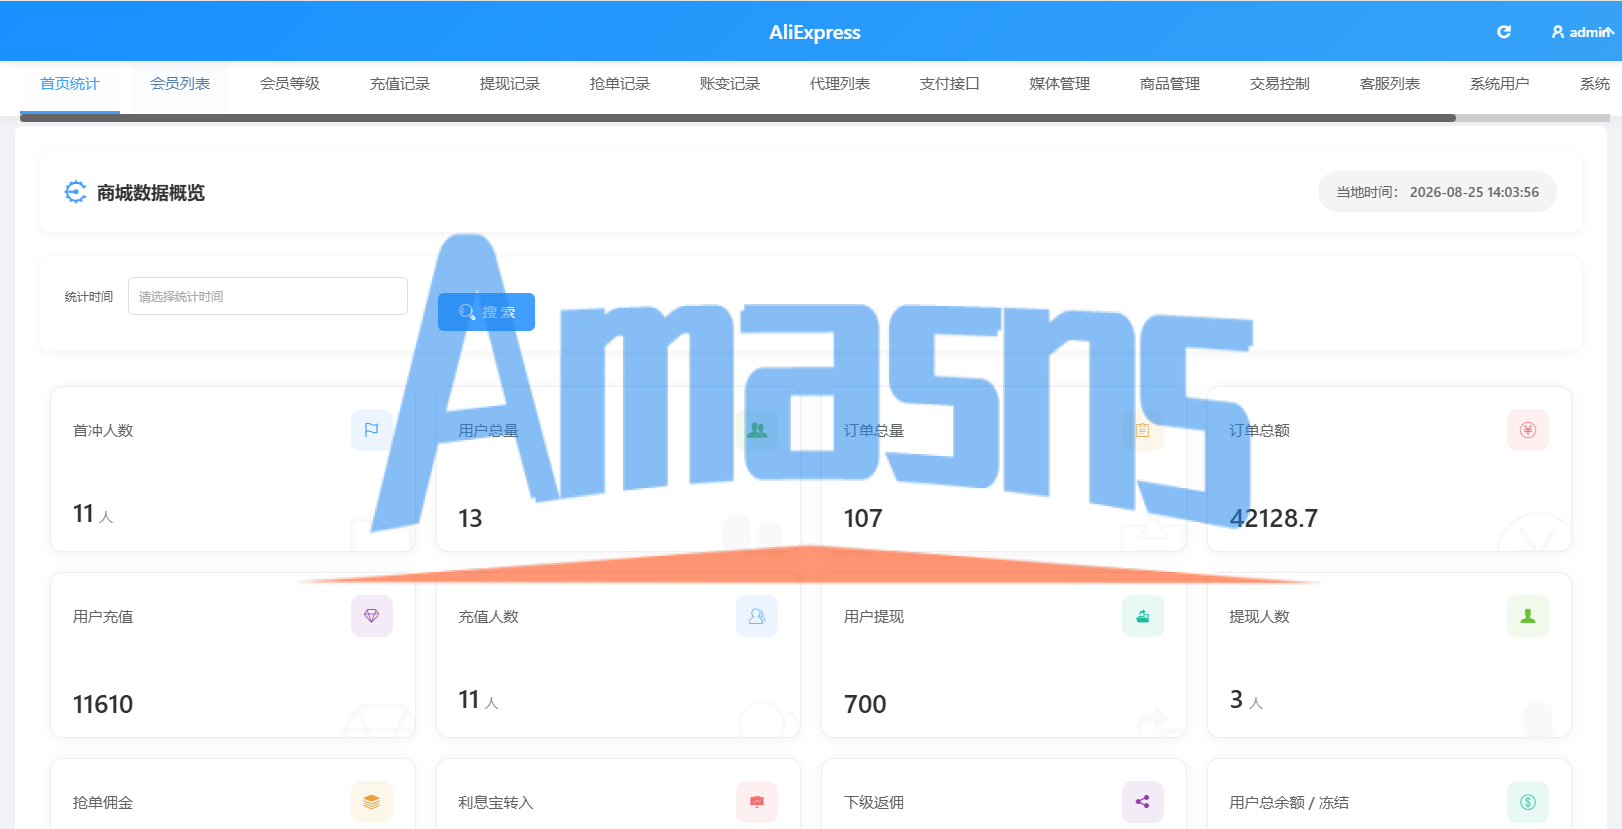Click the 统计时间 date input field
The height and width of the screenshot is (829, 1622).
pyautogui.click(x=268, y=296)
